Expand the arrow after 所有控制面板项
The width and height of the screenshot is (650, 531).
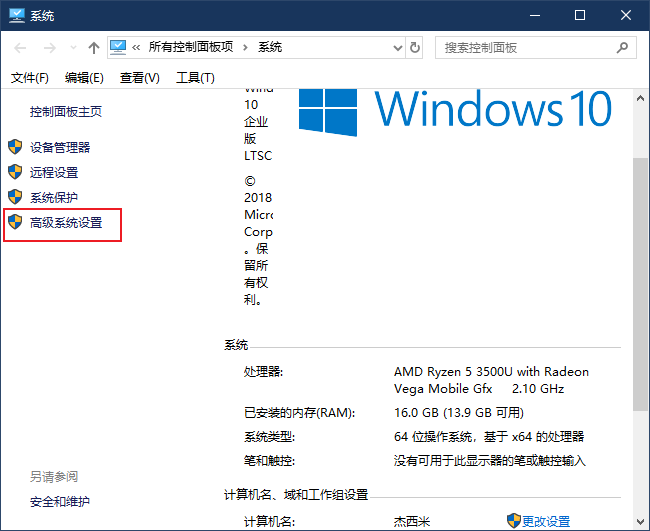point(245,48)
